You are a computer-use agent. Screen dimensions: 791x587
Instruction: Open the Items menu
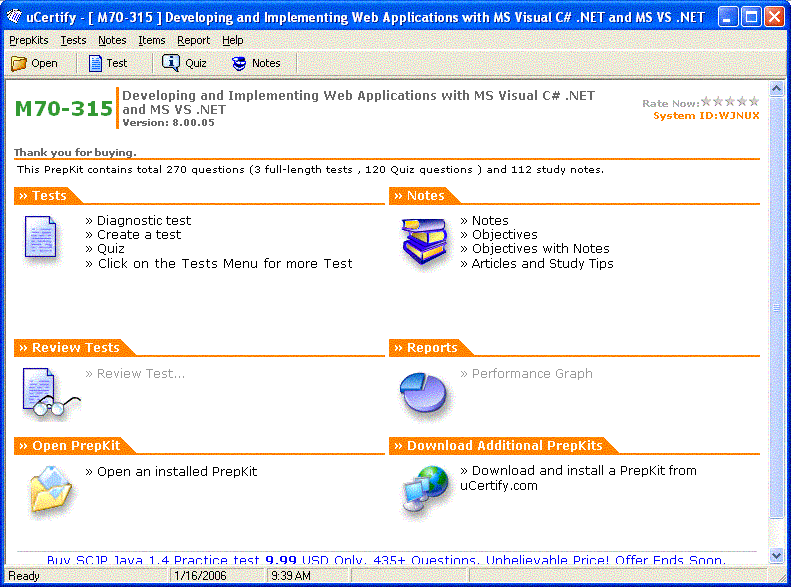[152, 40]
